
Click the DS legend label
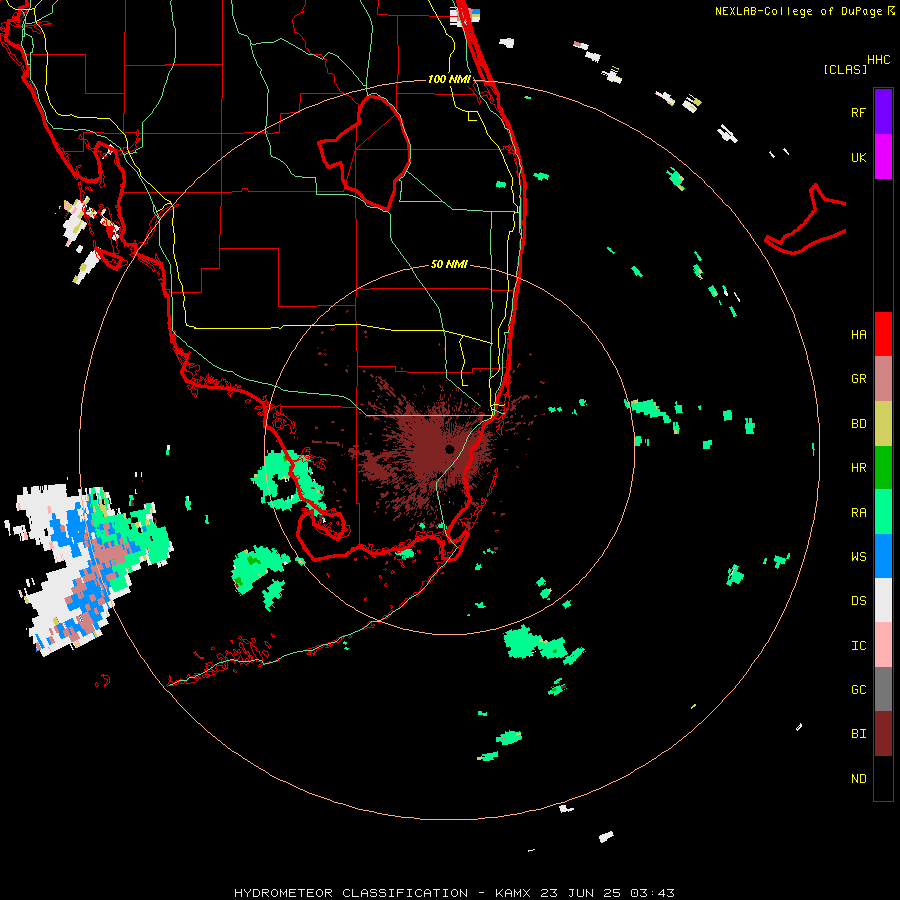(x=858, y=601)
